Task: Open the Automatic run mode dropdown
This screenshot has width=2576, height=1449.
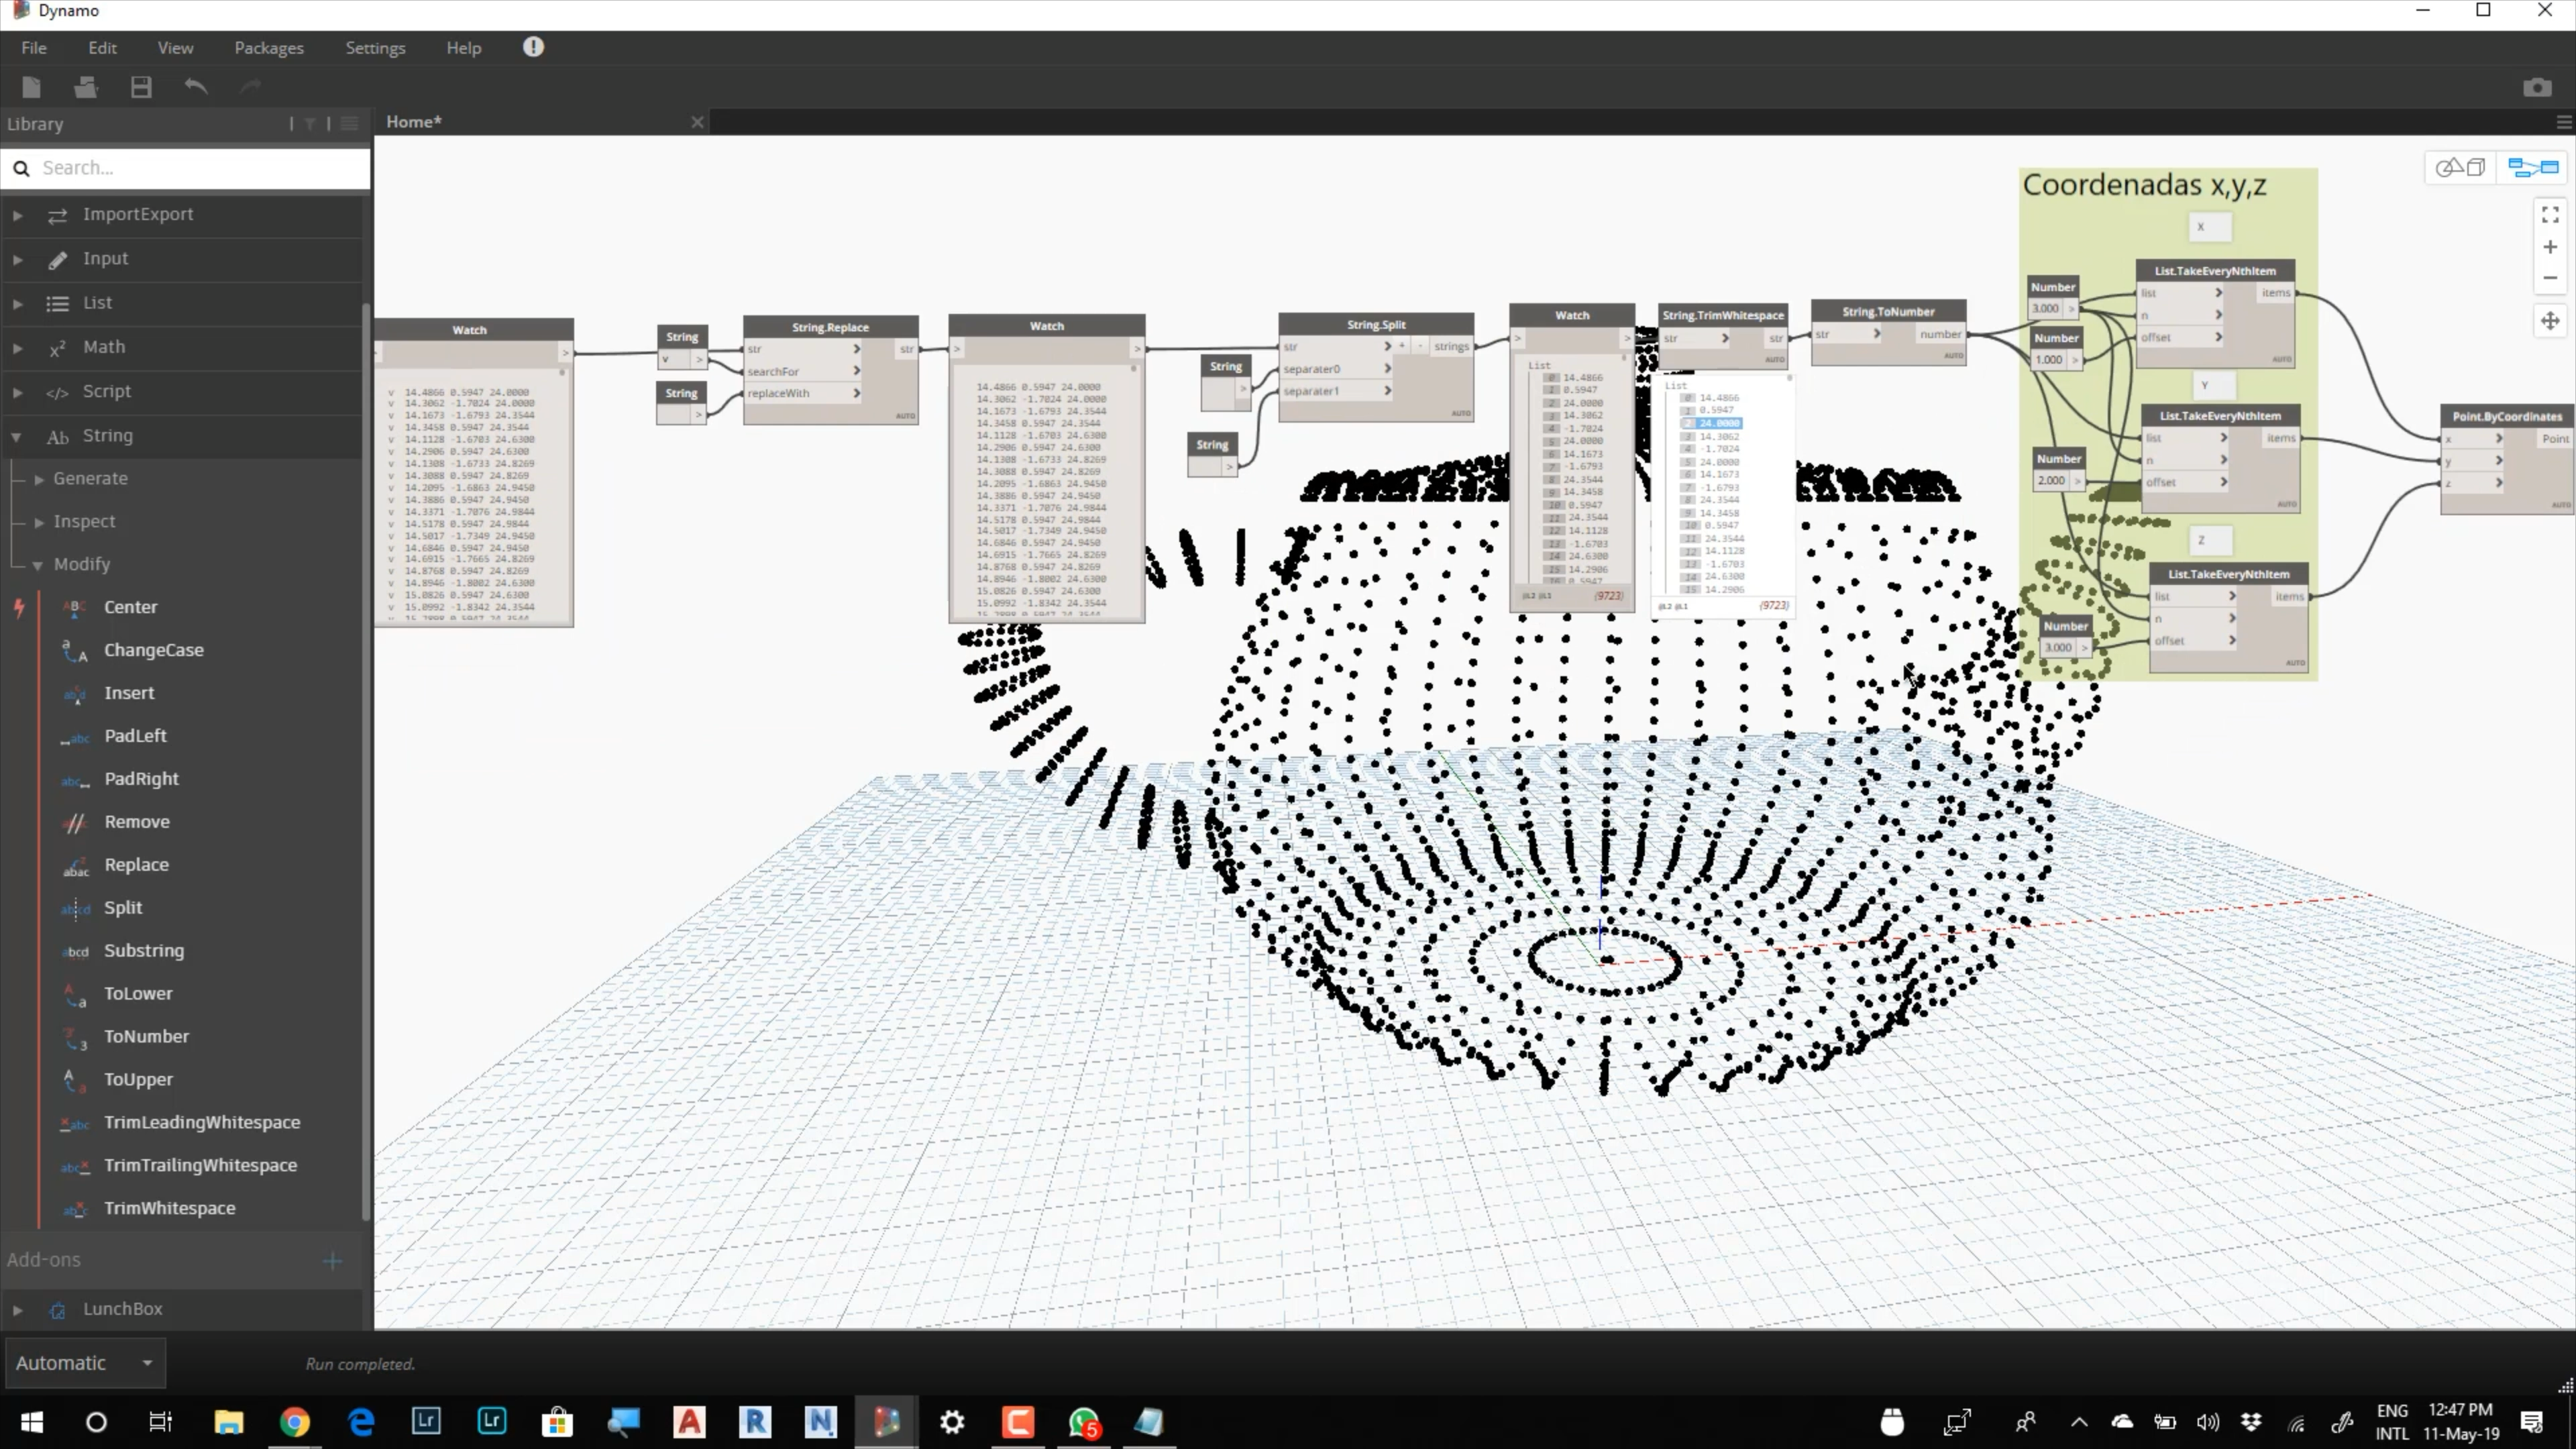Action: 85,1363
